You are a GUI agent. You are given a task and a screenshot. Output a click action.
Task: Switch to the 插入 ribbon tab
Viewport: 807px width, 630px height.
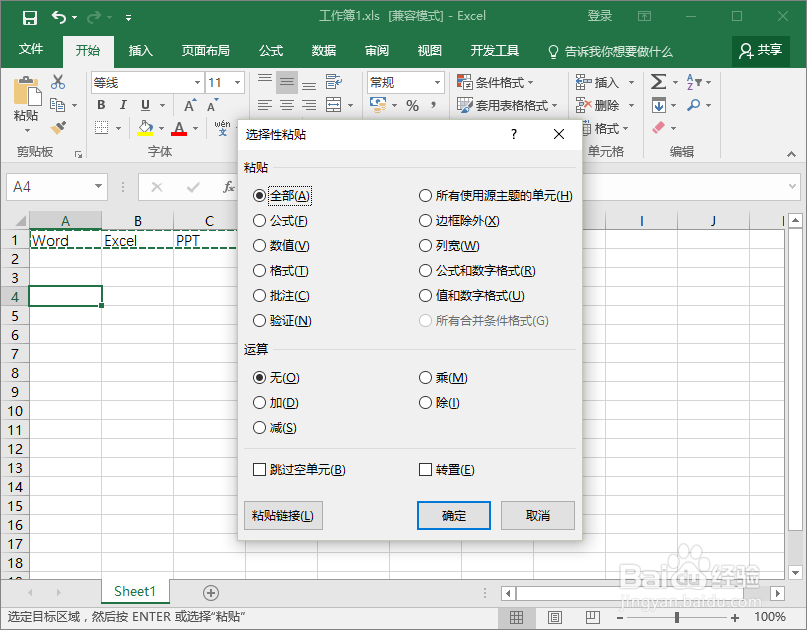(141, 50)
